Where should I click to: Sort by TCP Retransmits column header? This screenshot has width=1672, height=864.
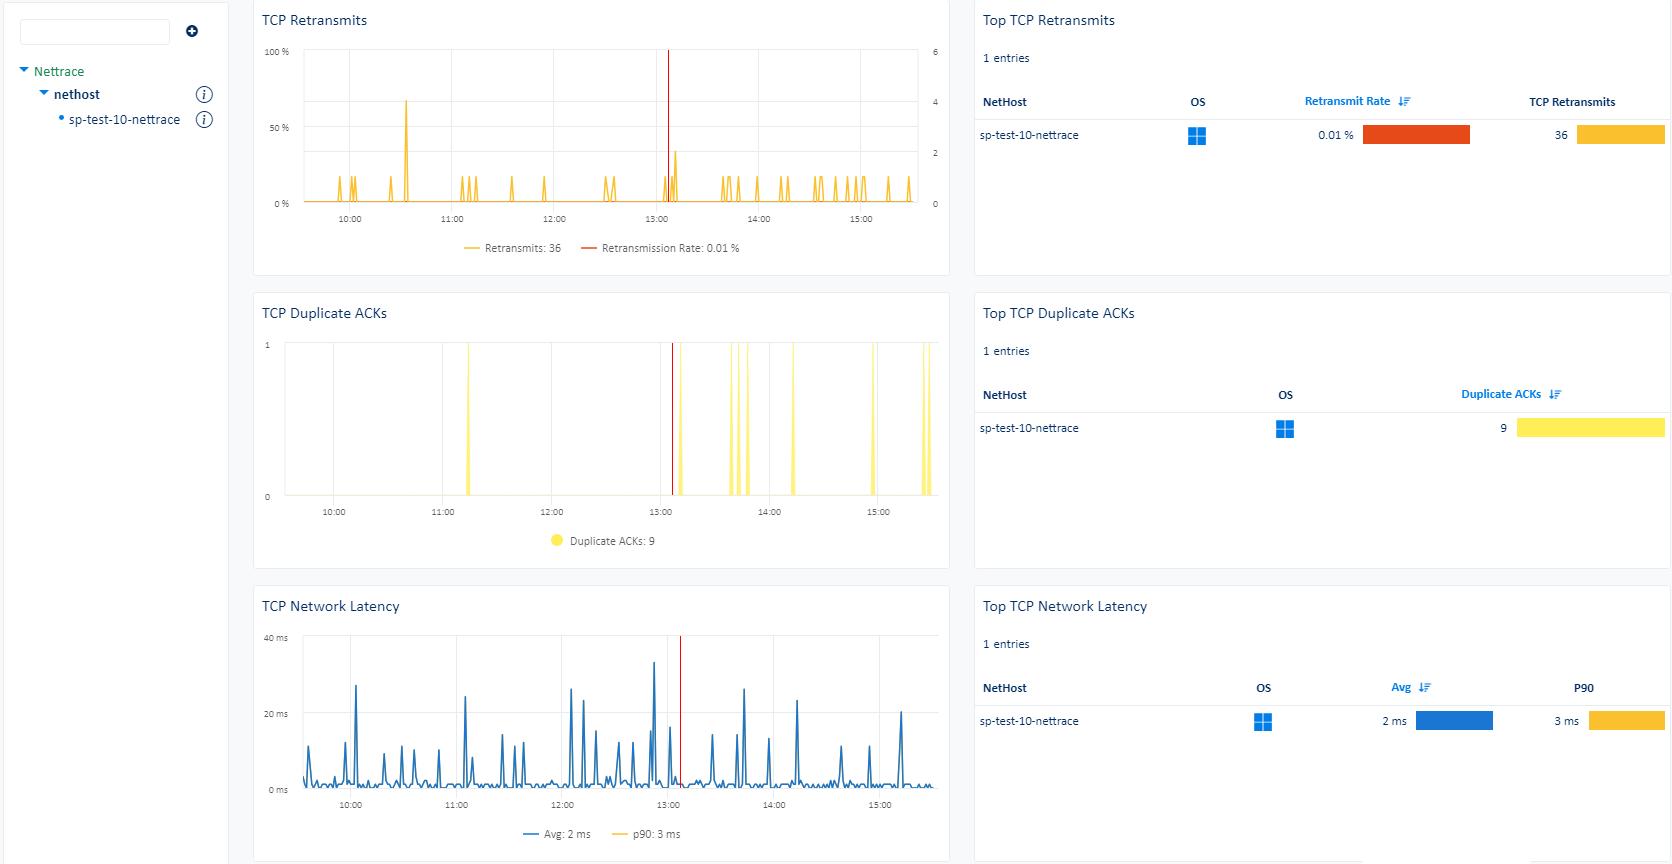click(x=1571, y=102)
